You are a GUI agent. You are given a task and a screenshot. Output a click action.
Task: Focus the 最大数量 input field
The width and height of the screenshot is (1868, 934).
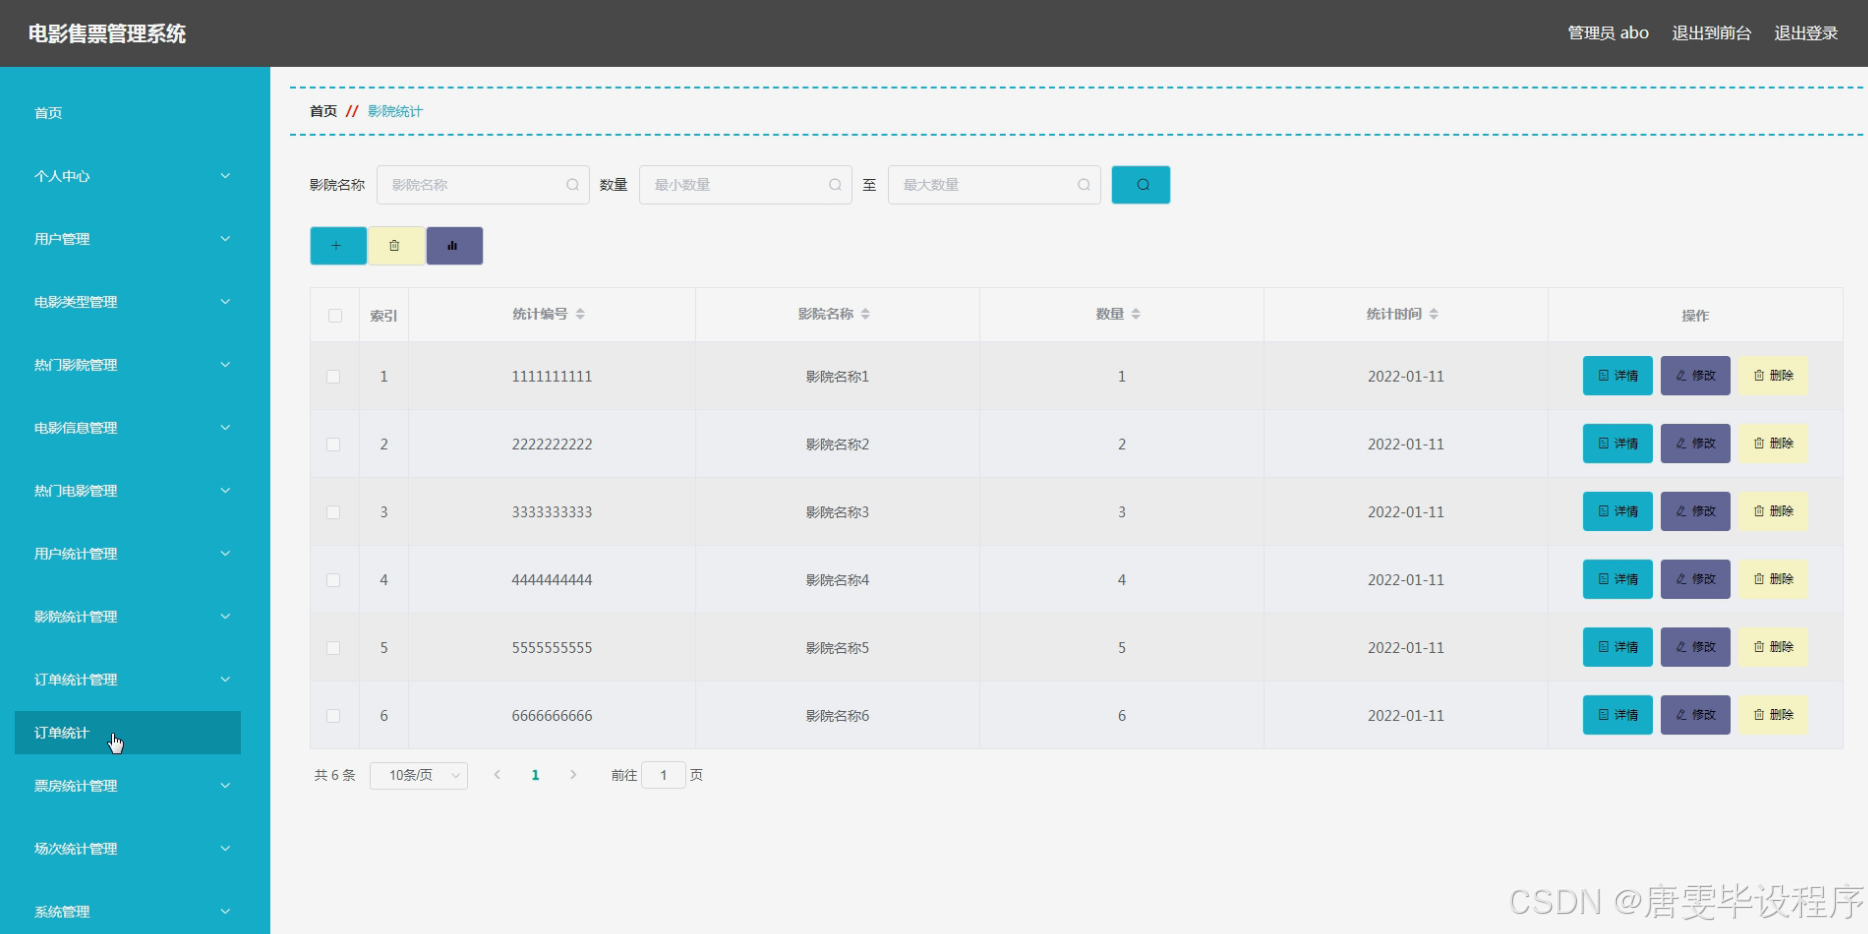click(994, 185)
